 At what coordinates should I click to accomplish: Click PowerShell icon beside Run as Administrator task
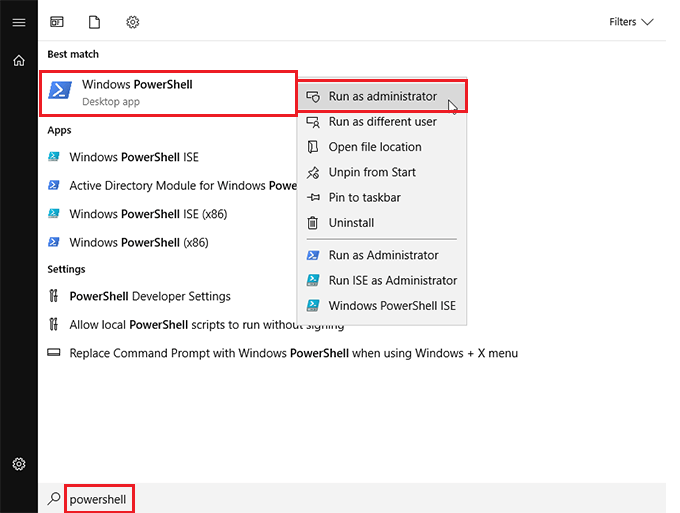[x=313, y=255]
